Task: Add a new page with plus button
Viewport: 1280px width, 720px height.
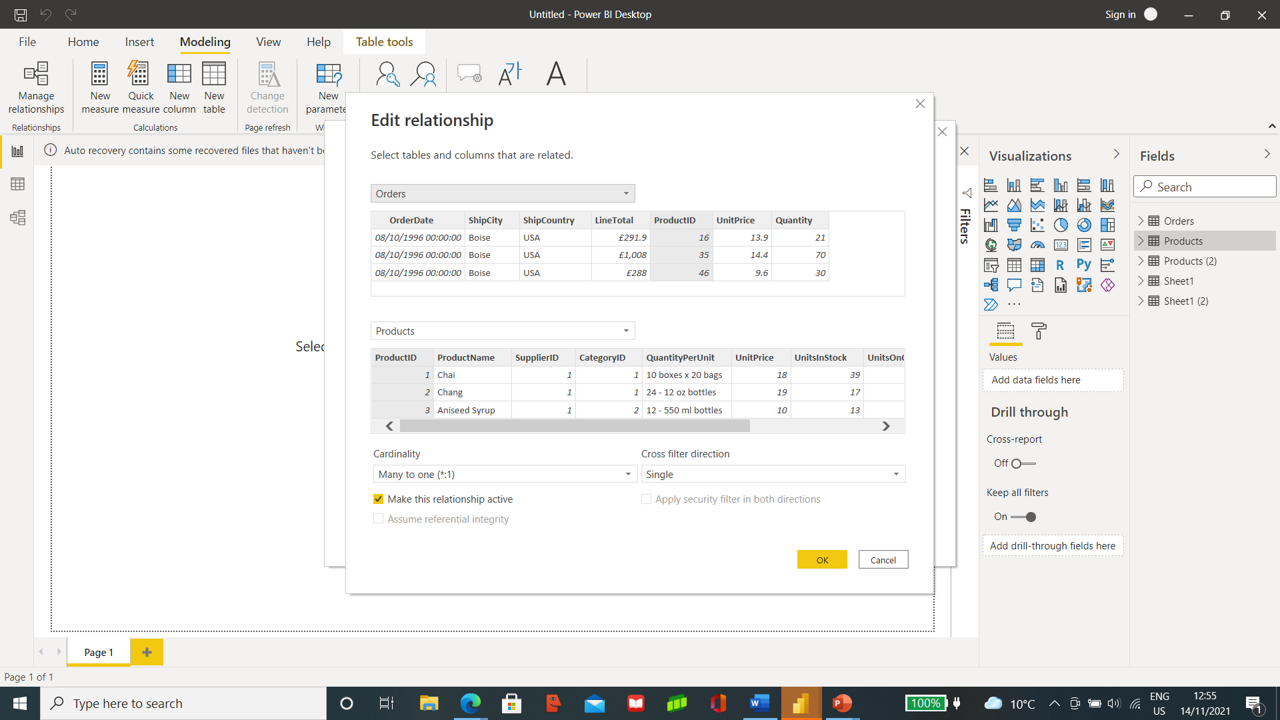Action: 146,652
